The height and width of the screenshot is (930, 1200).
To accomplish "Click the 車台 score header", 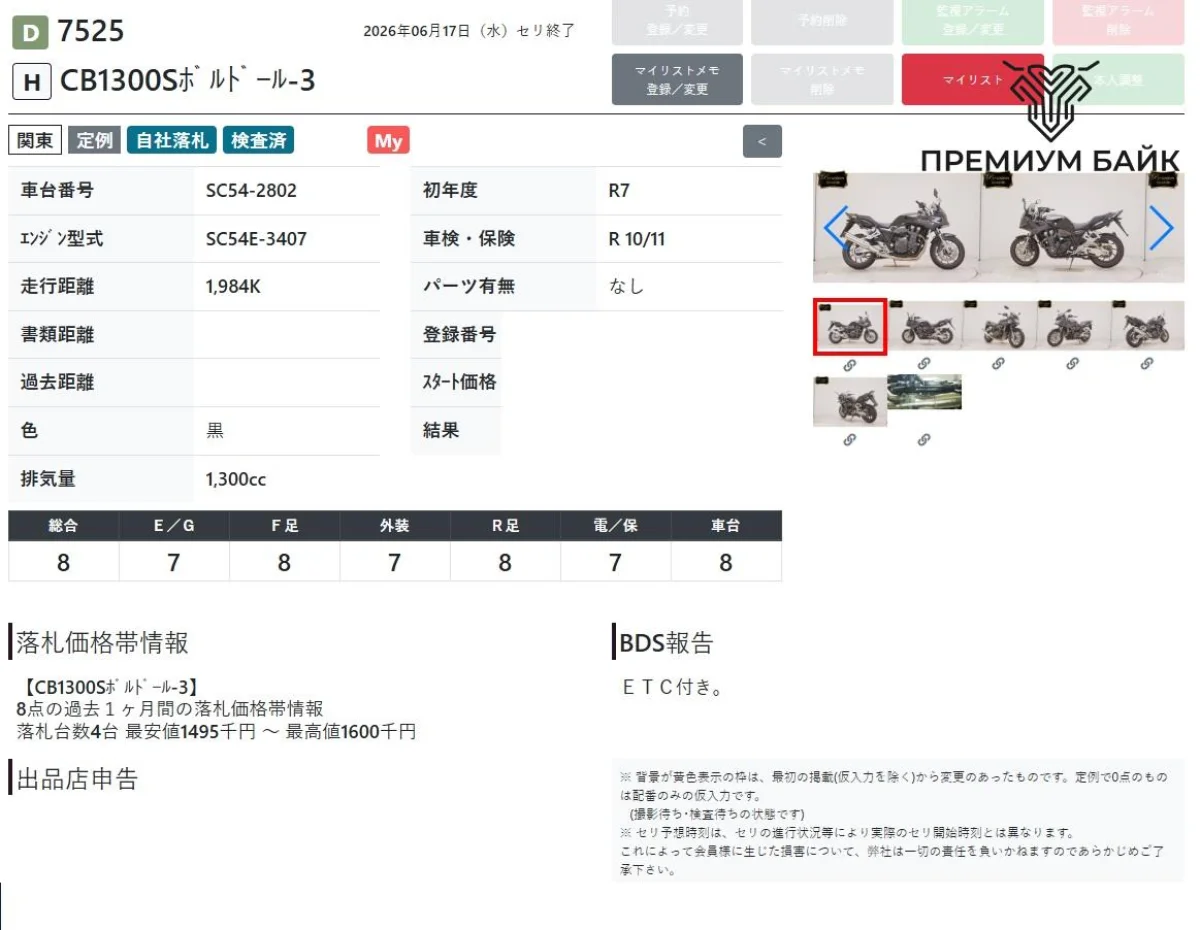I will coord(726,526).
